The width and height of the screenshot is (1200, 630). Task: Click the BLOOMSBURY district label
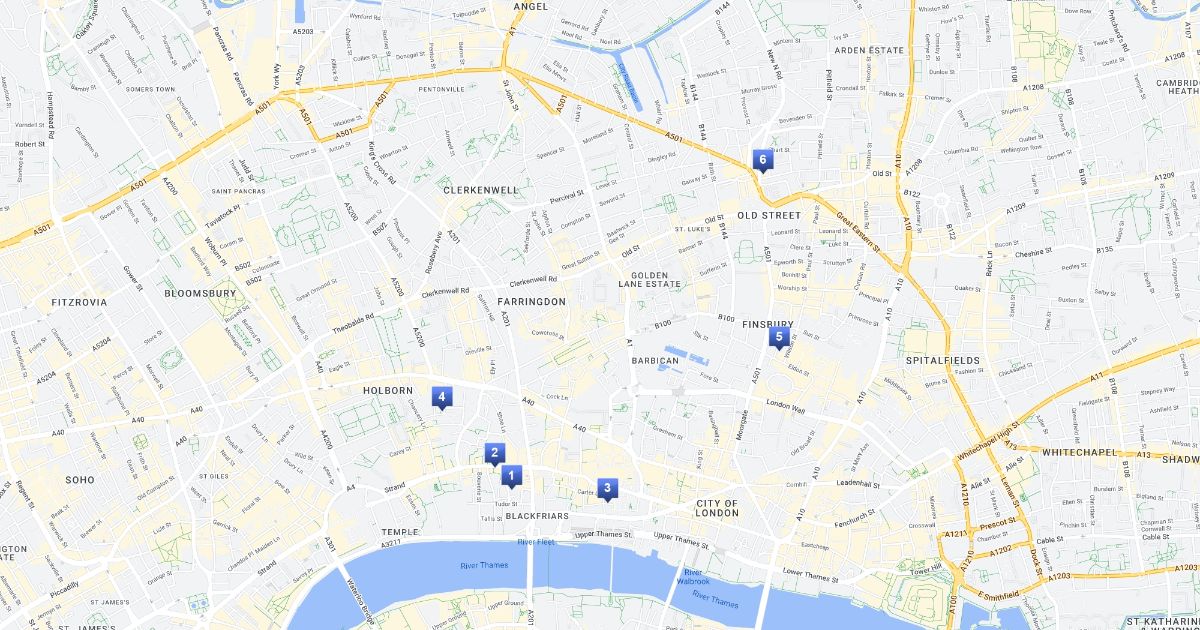click(200, 294)
